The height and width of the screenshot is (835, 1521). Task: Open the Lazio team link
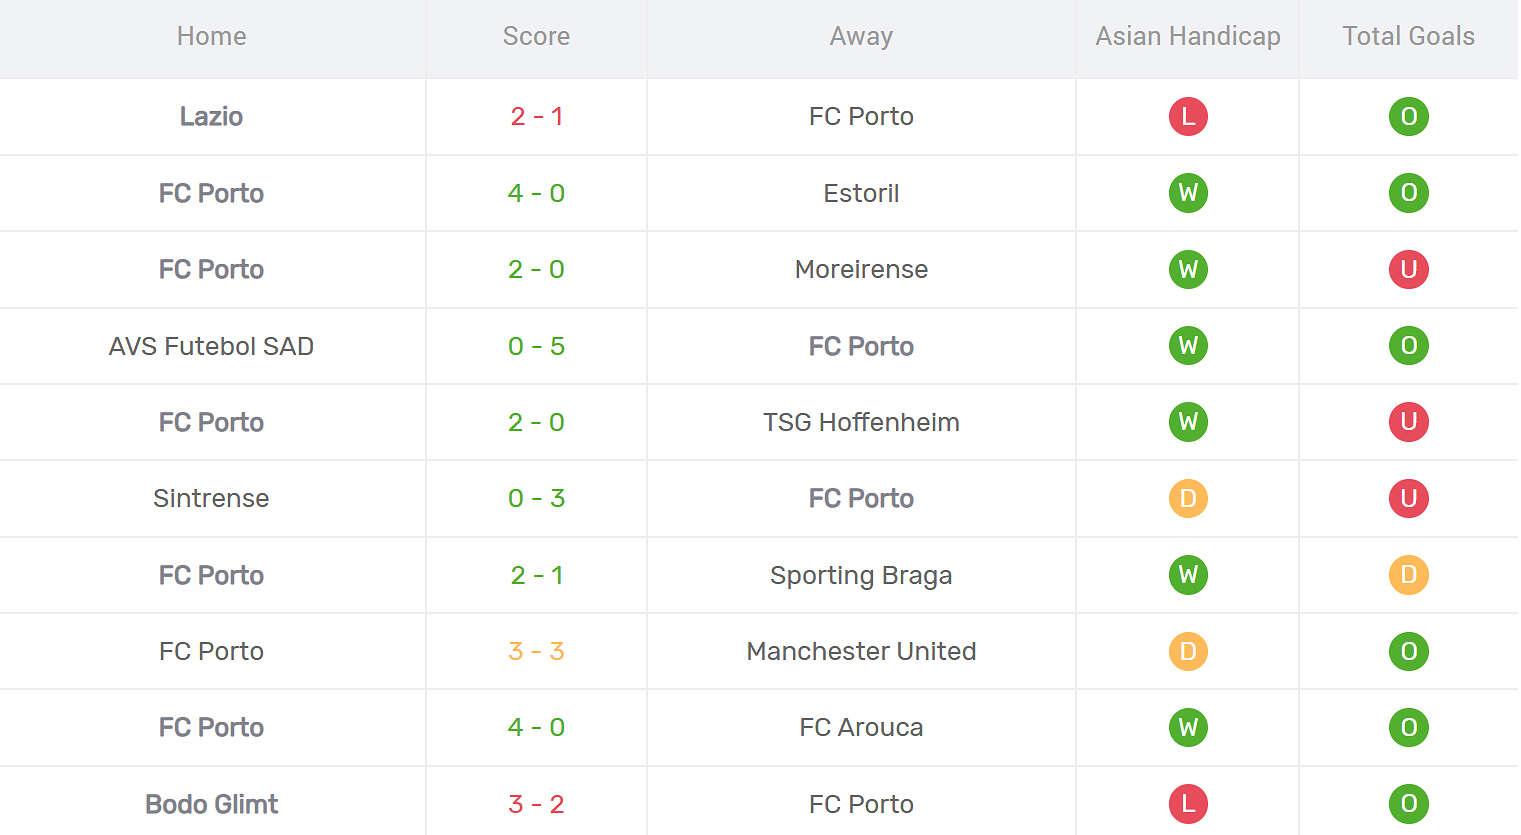(x=211, y=117)
